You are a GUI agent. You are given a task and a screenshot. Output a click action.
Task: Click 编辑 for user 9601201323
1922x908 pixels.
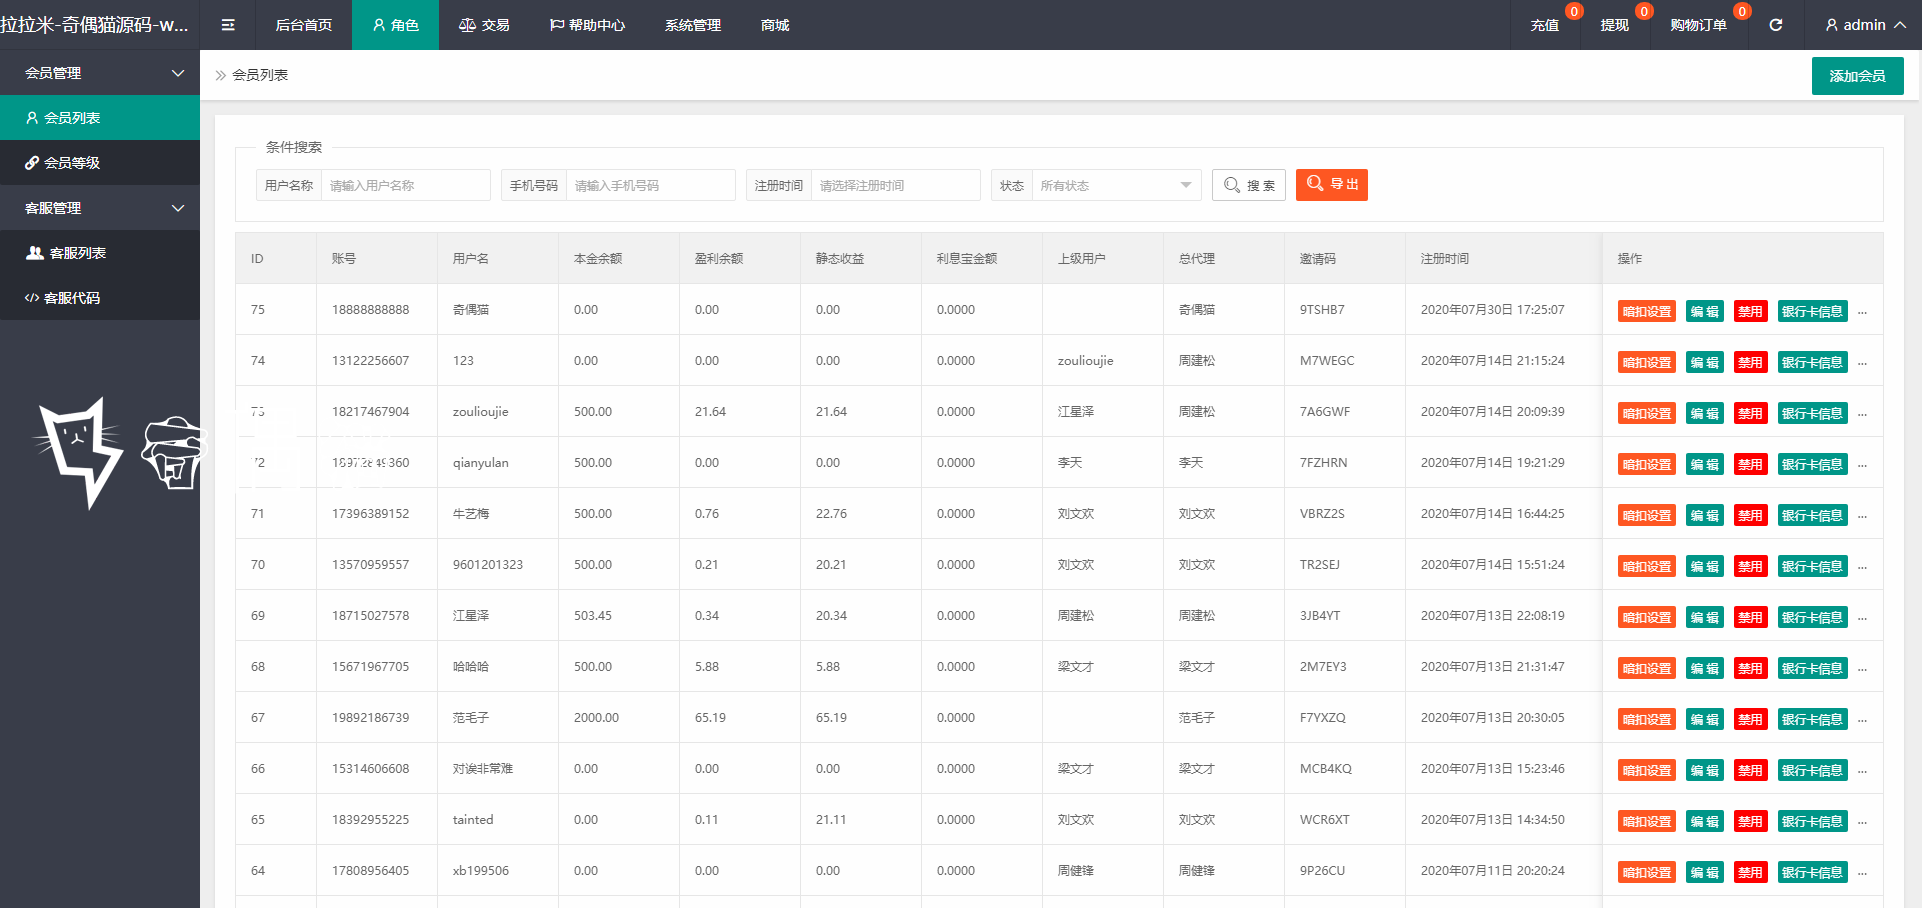pos(1705,566)
